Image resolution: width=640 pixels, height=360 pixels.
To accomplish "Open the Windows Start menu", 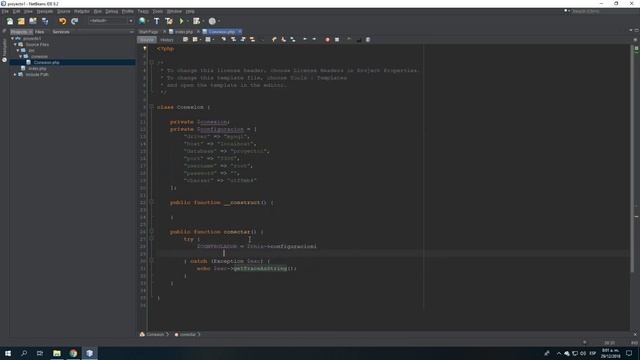I will tap(8, 353).
